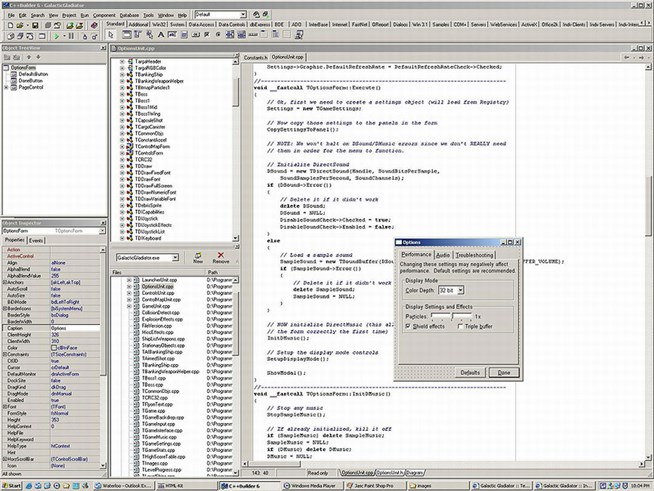Switch to the Audio tab in Options
The width and height of the screenshot is (654, 491).
coord(442,255)
